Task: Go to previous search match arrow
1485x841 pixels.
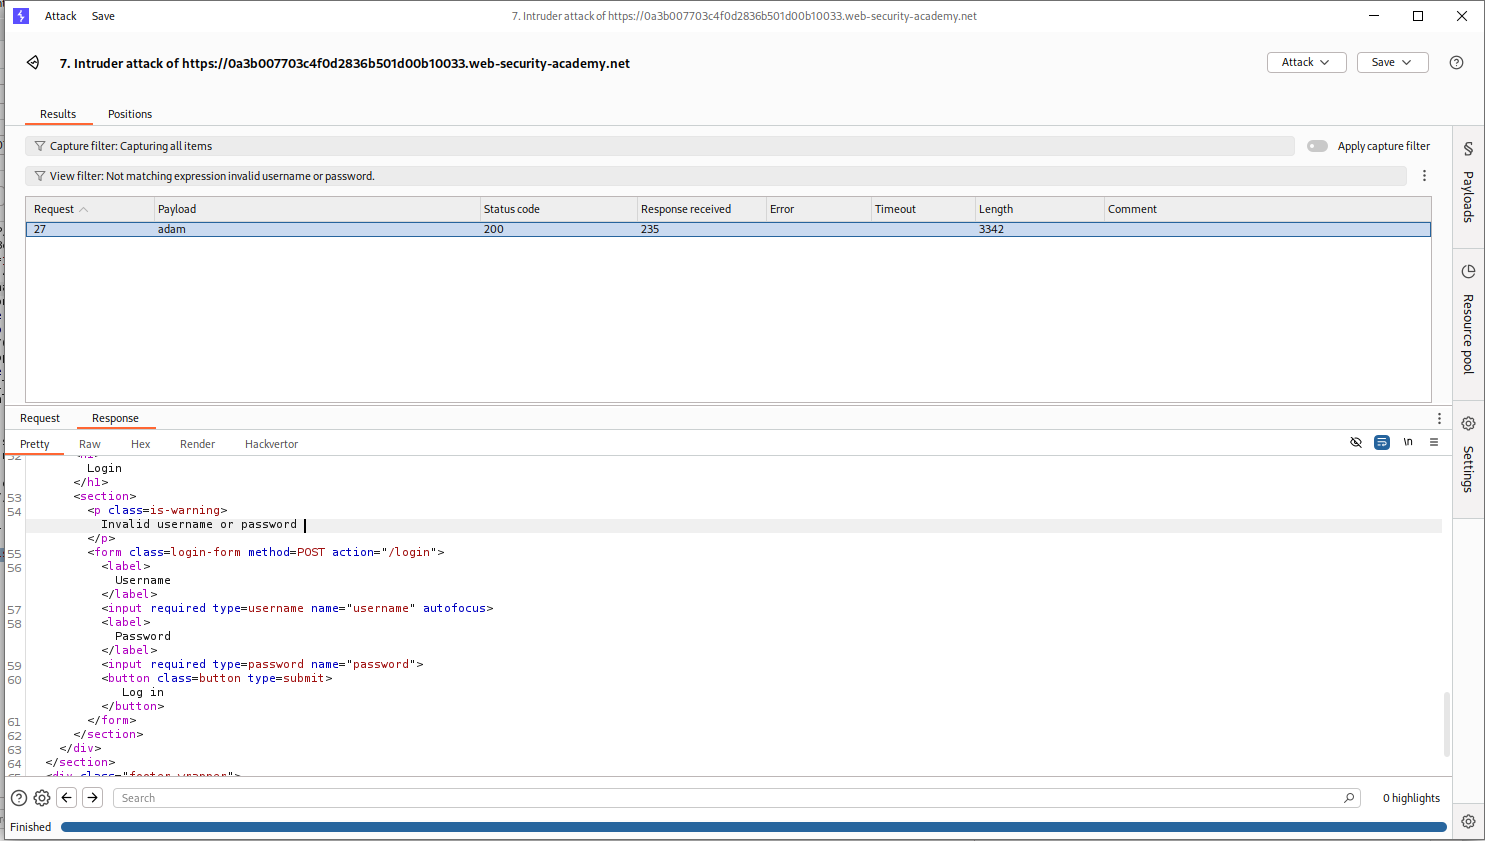Action: 67,798
